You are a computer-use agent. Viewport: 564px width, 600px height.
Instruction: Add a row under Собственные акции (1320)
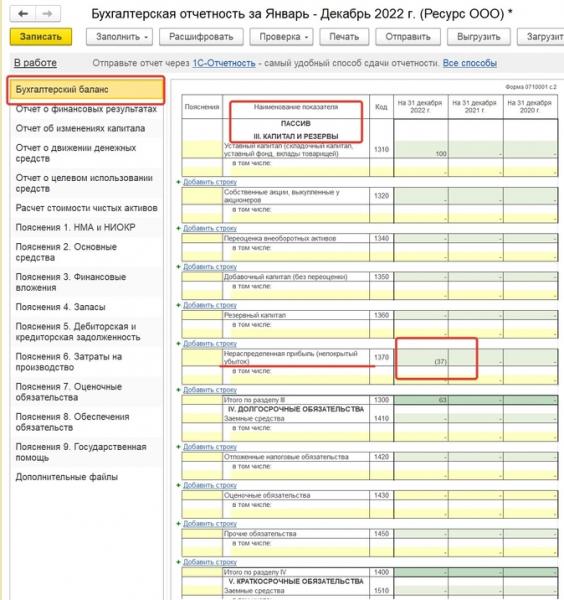pos(210,228)
